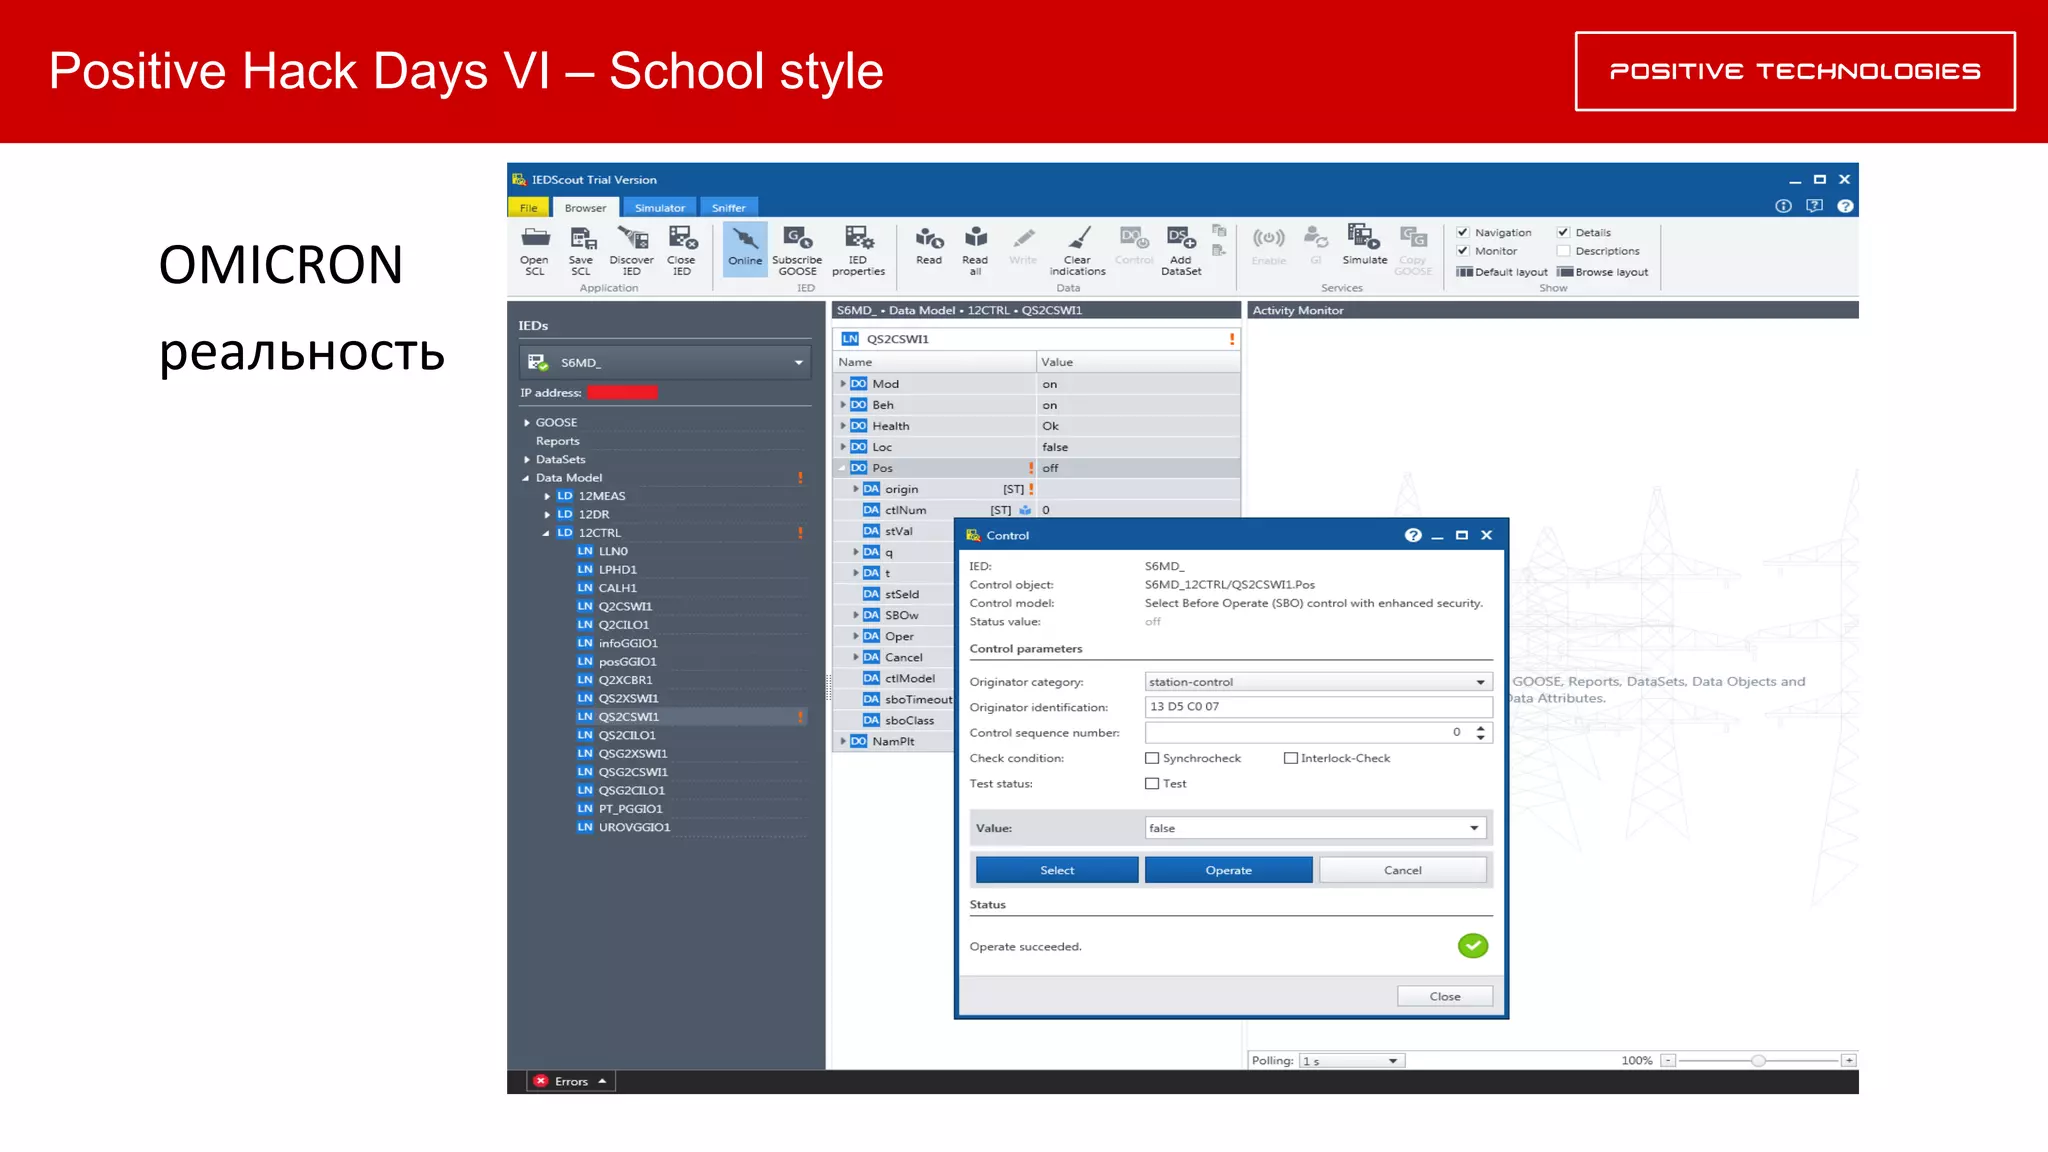Click the zoom in plus button
This screenshot has height=1152, width=2048.
[1849, 1061]
